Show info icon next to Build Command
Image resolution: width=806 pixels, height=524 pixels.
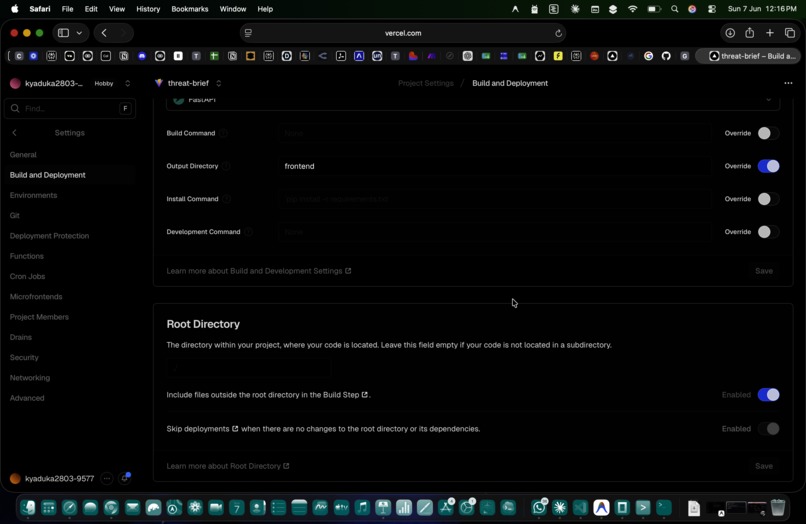tap(224, 133)
